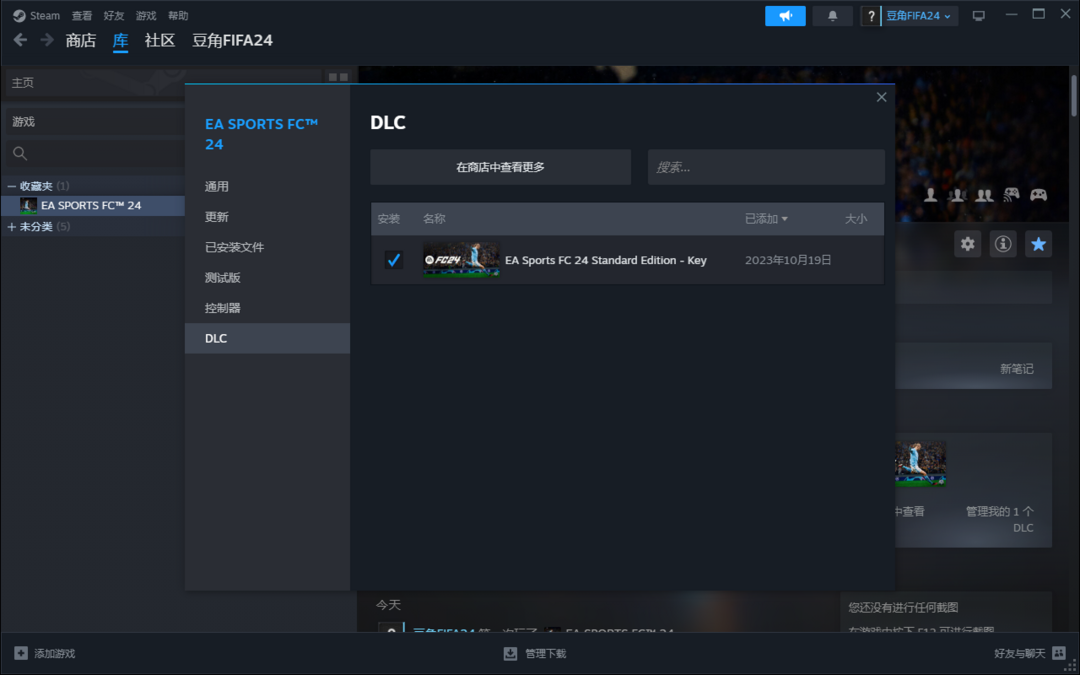Open the 帮助 menu

(178, 15)
